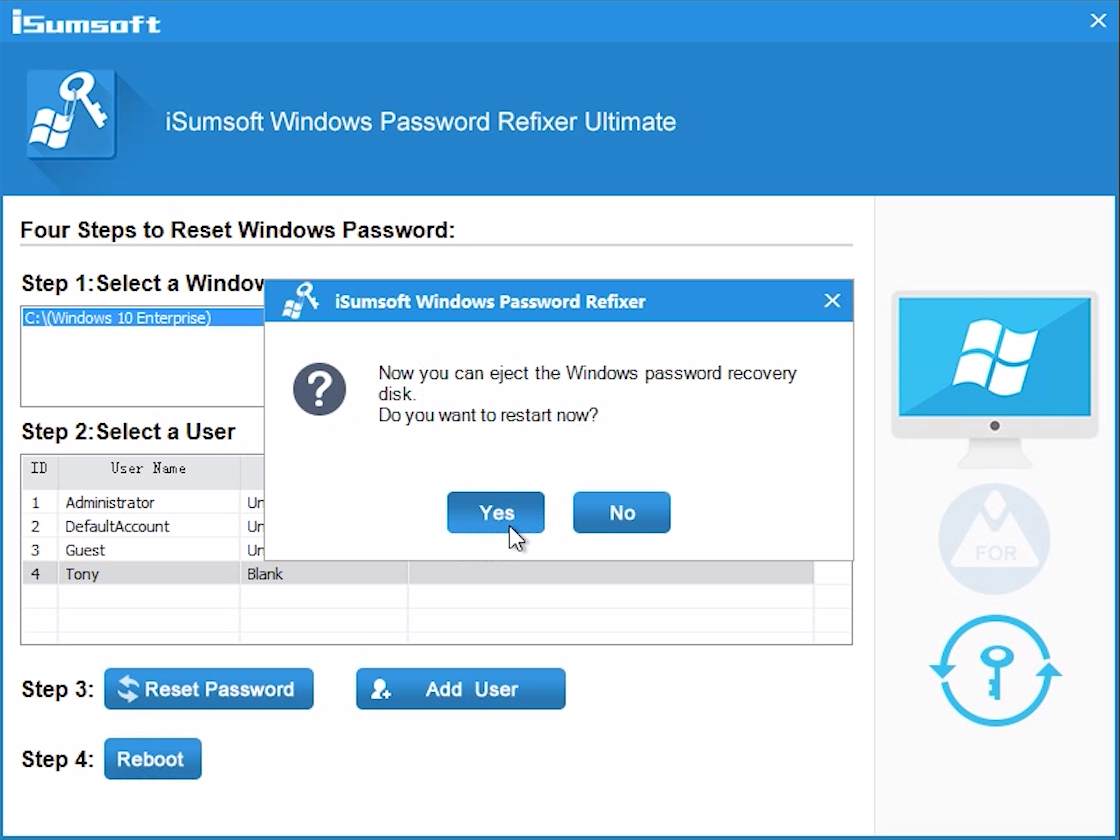Viewport: 1120px width, 840px height.
Task: Select the Administrator user row
Action: click(x=143, y=502)
